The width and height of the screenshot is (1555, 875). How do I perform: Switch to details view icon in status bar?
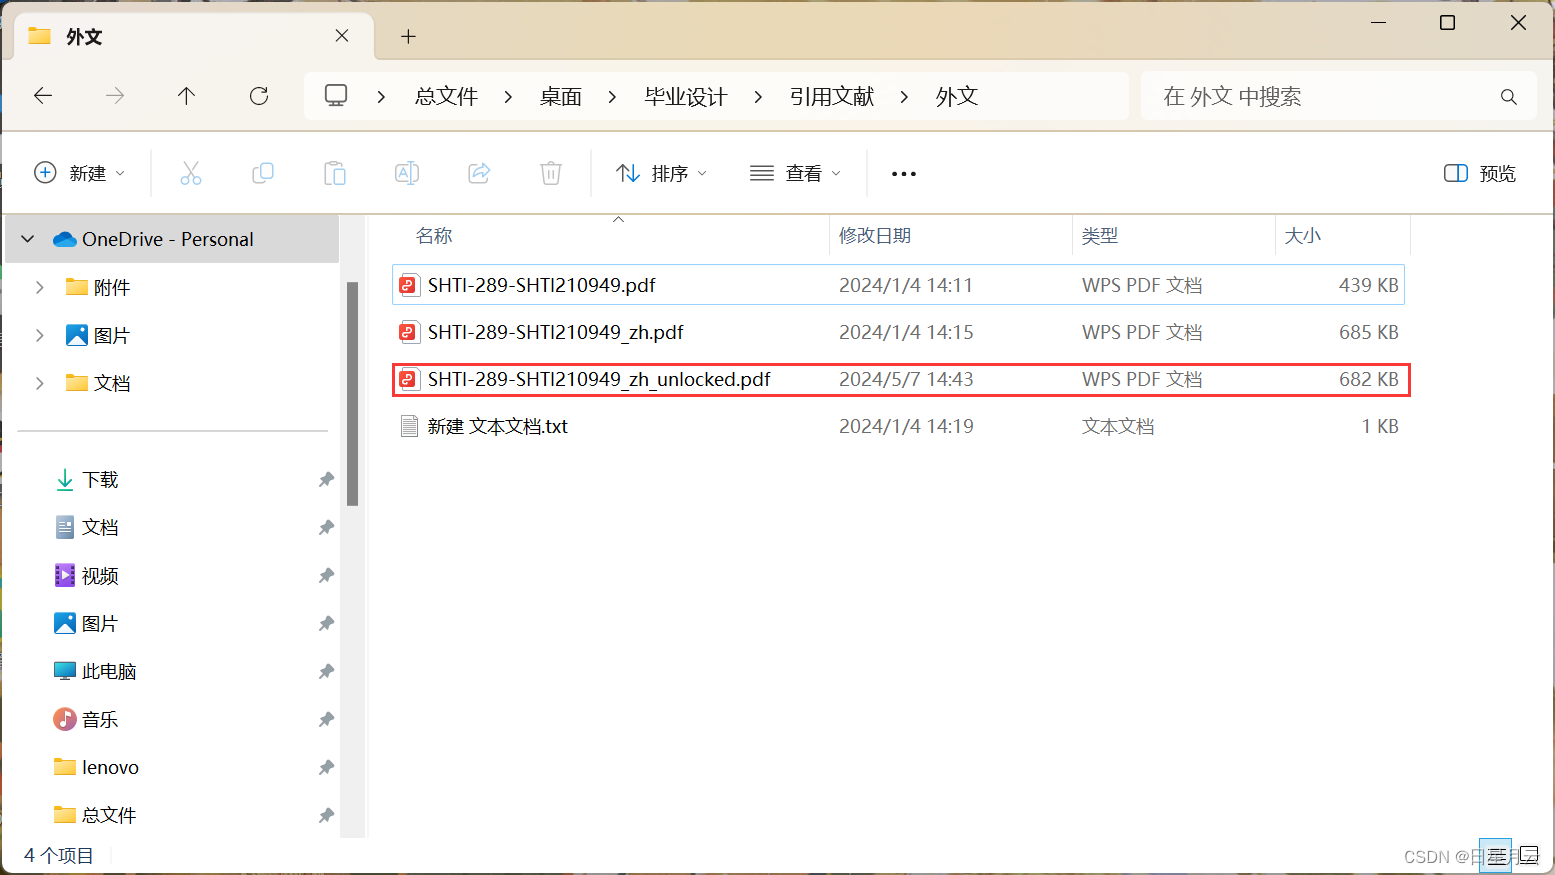[1496, 856]
